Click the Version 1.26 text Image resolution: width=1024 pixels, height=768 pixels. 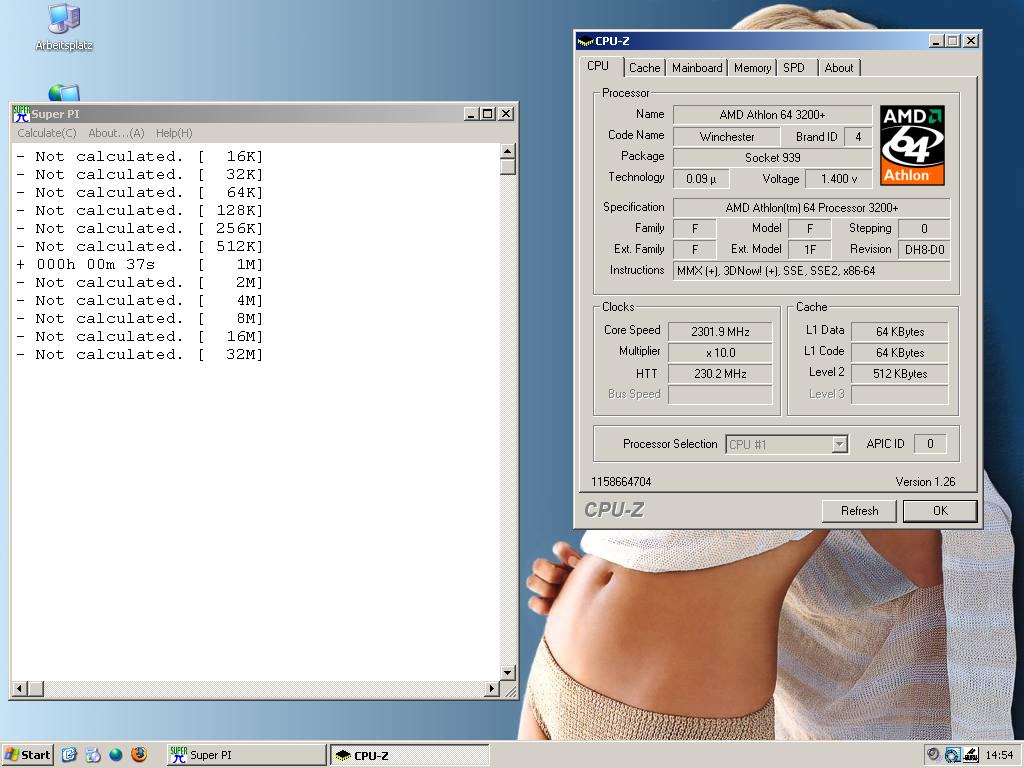pyautogui.click(x=925, y=482)
